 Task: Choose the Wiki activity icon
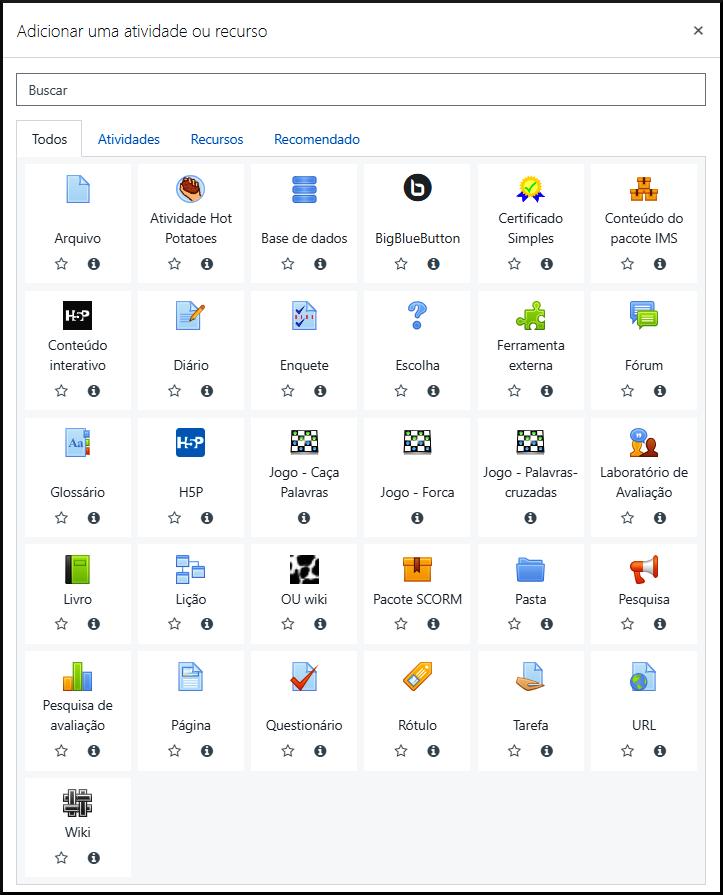coord(78,803)
